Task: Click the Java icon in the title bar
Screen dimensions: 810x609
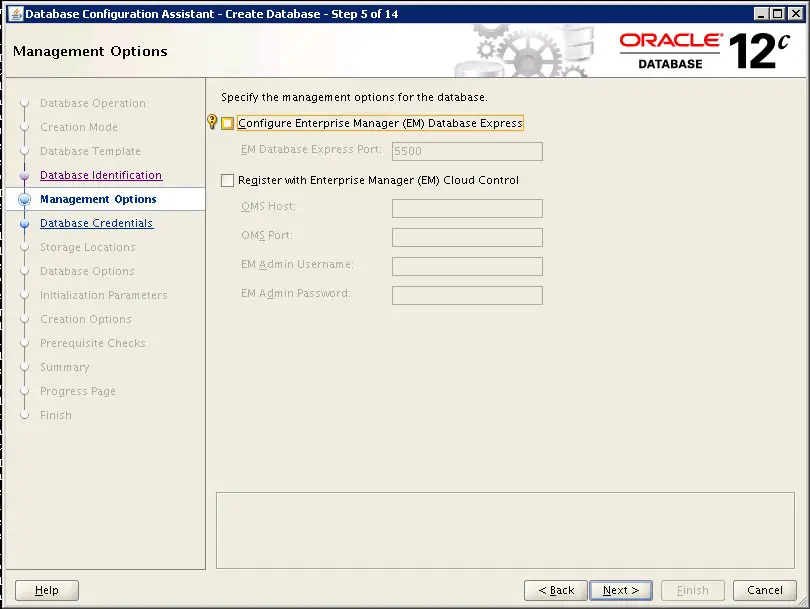Action: [x=15, y=13]
